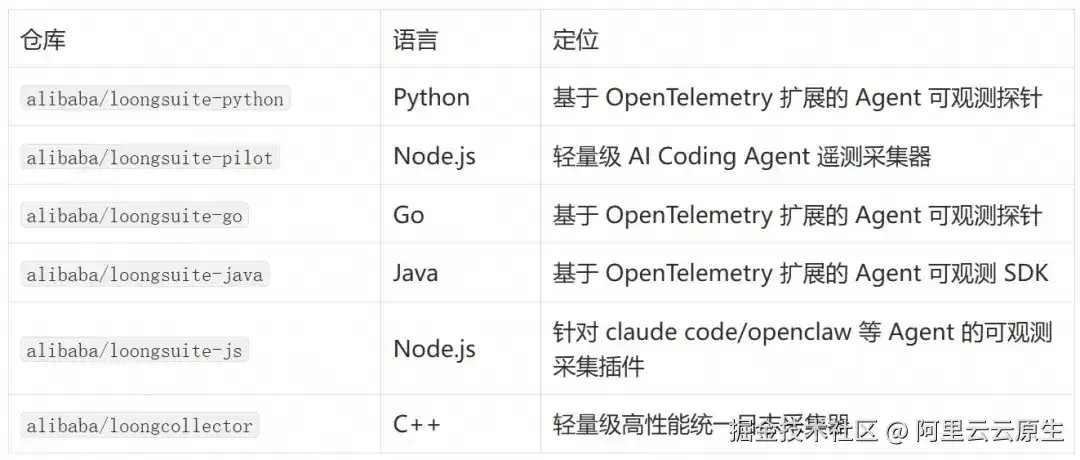Select the alibaba/loongsuite-pilot repository name
This screenshot has height=460, width=1080.
point(149,157)
